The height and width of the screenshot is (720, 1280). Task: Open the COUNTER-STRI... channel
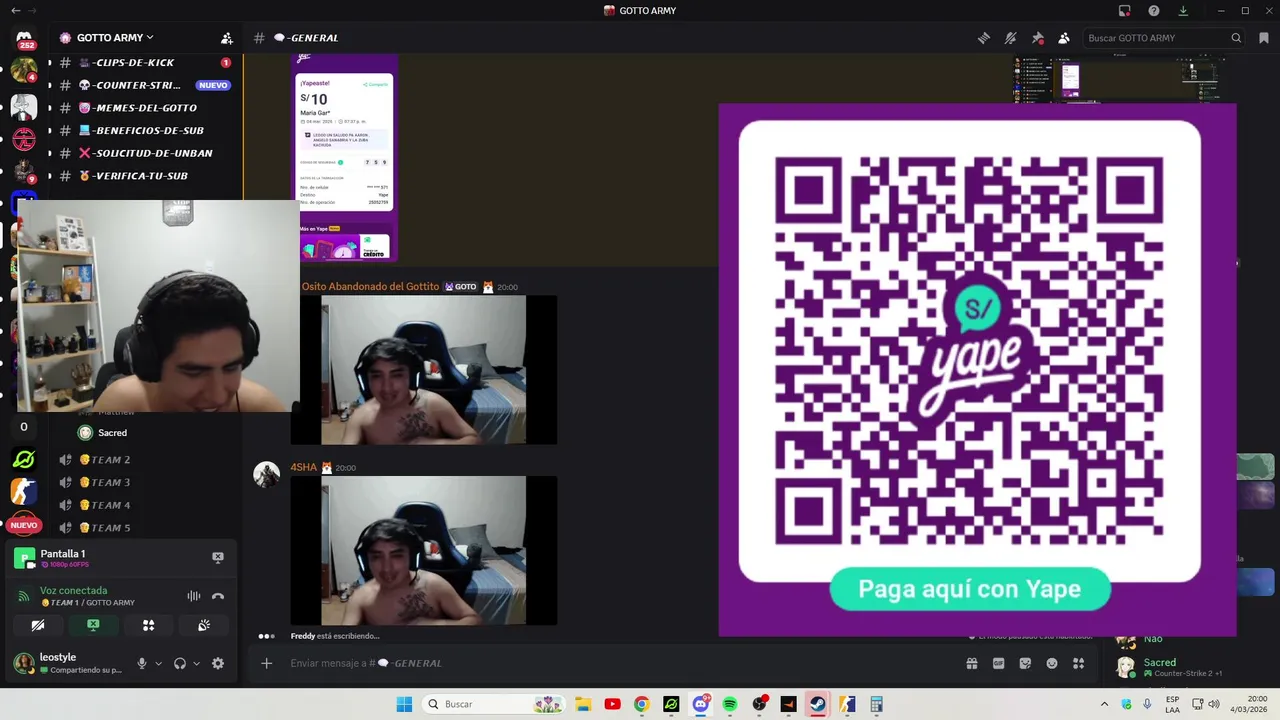pos(145,85)
